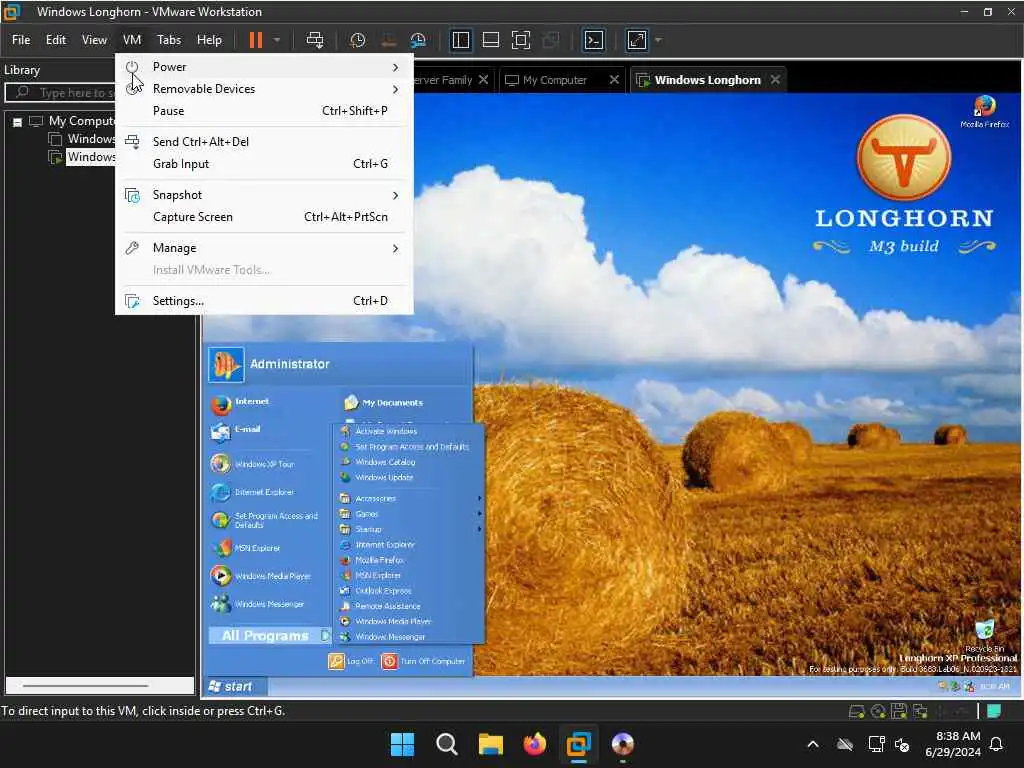Click the Windows Start button on host taskbar
The image size is (1024, 768).
coord(402,744)
